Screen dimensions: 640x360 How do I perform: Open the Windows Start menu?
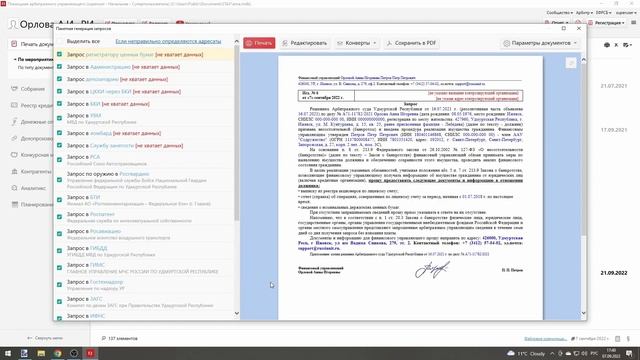click(x=8, y=353)
